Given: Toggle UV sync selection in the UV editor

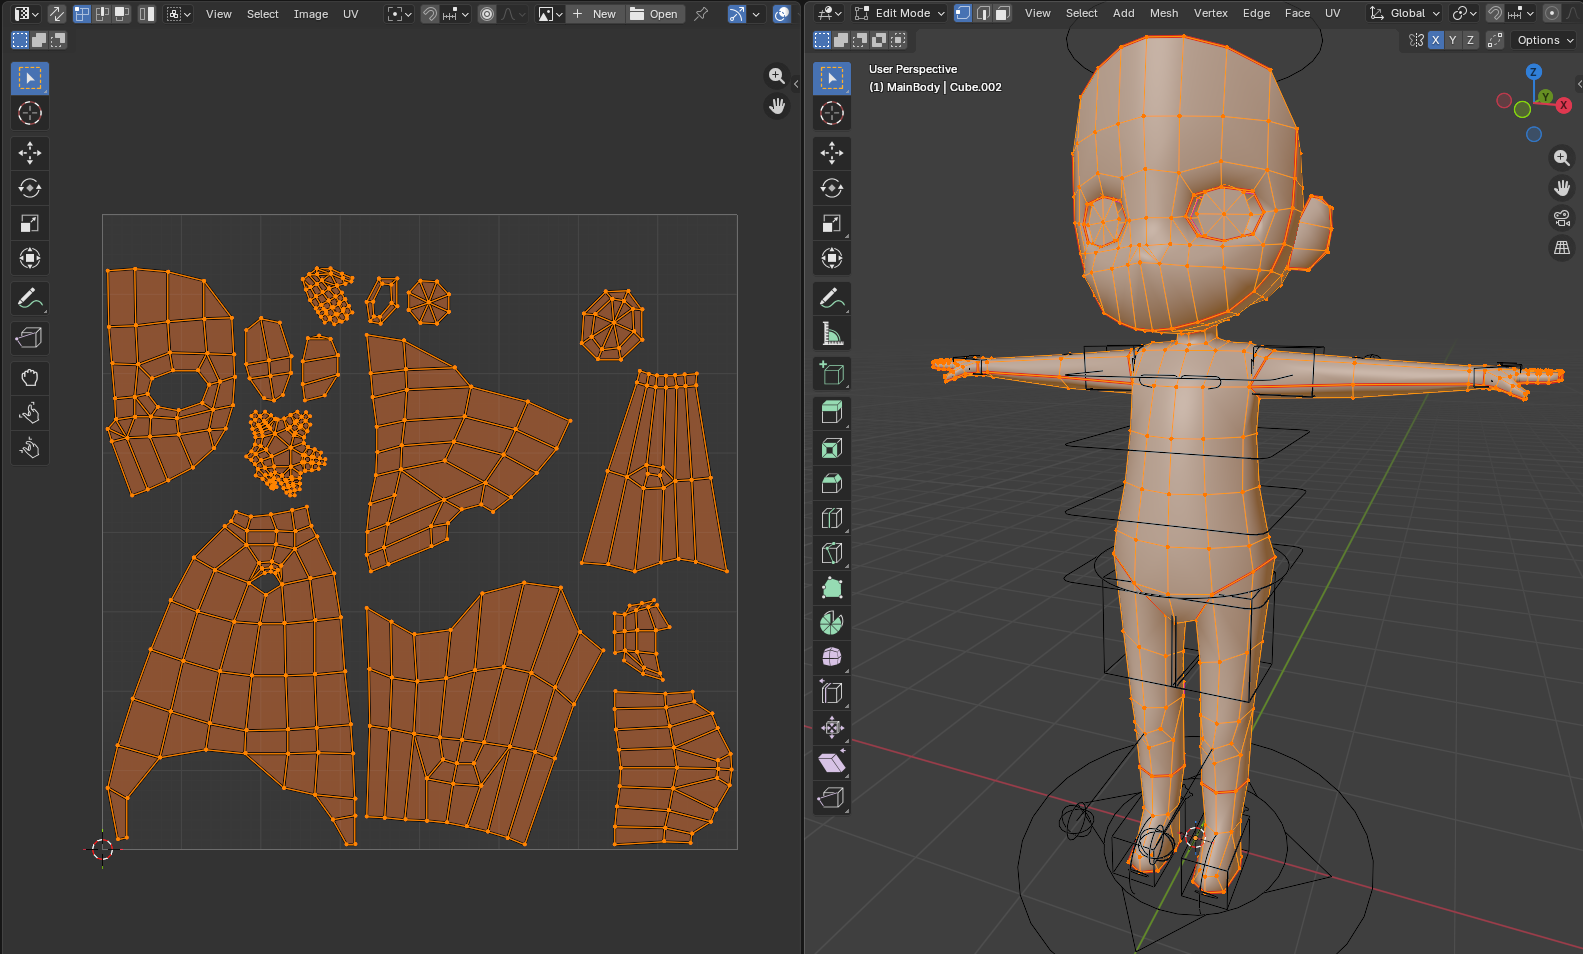Looking at the screenshot, I should [57, 14].
